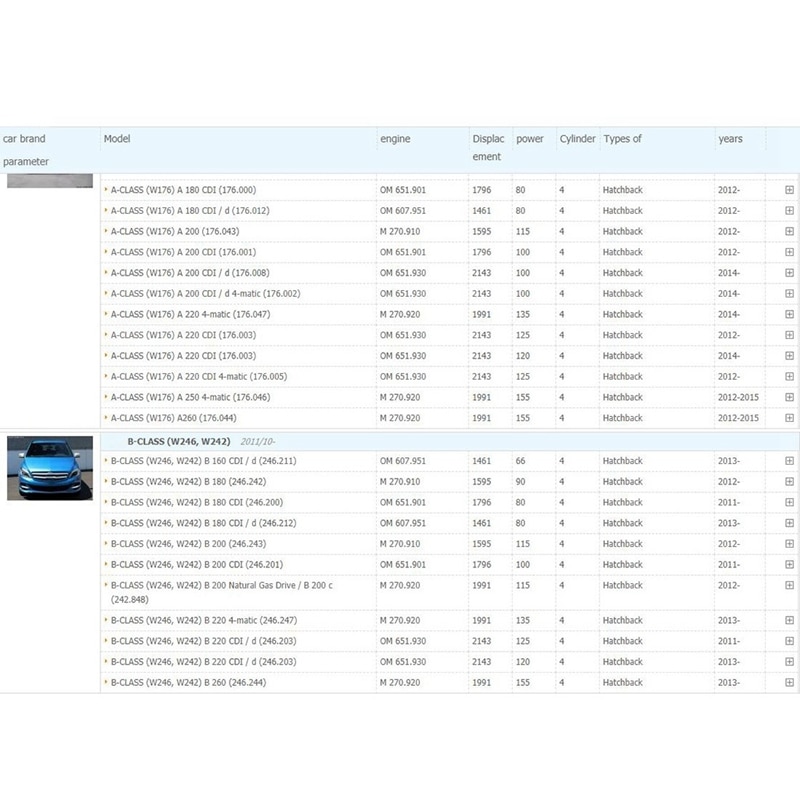The width and height of the screenshot is (800, 800).
Task: Click plus icon for B 200 (246.243) row
Action: tap(789, 544)
